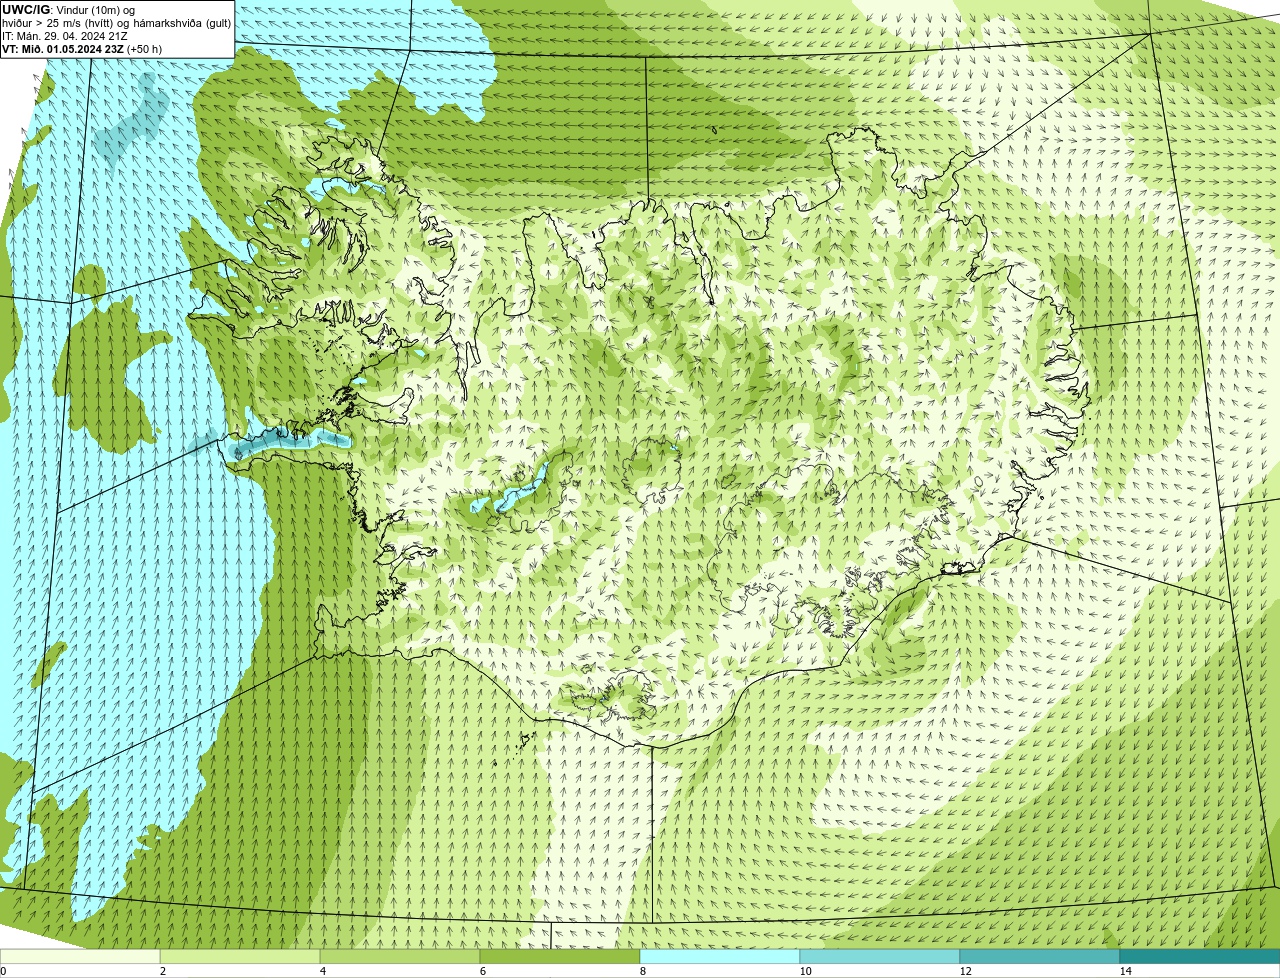Click the '8' label on the wind scale
The image size is (1280, 978).
(x=642, y=971)
